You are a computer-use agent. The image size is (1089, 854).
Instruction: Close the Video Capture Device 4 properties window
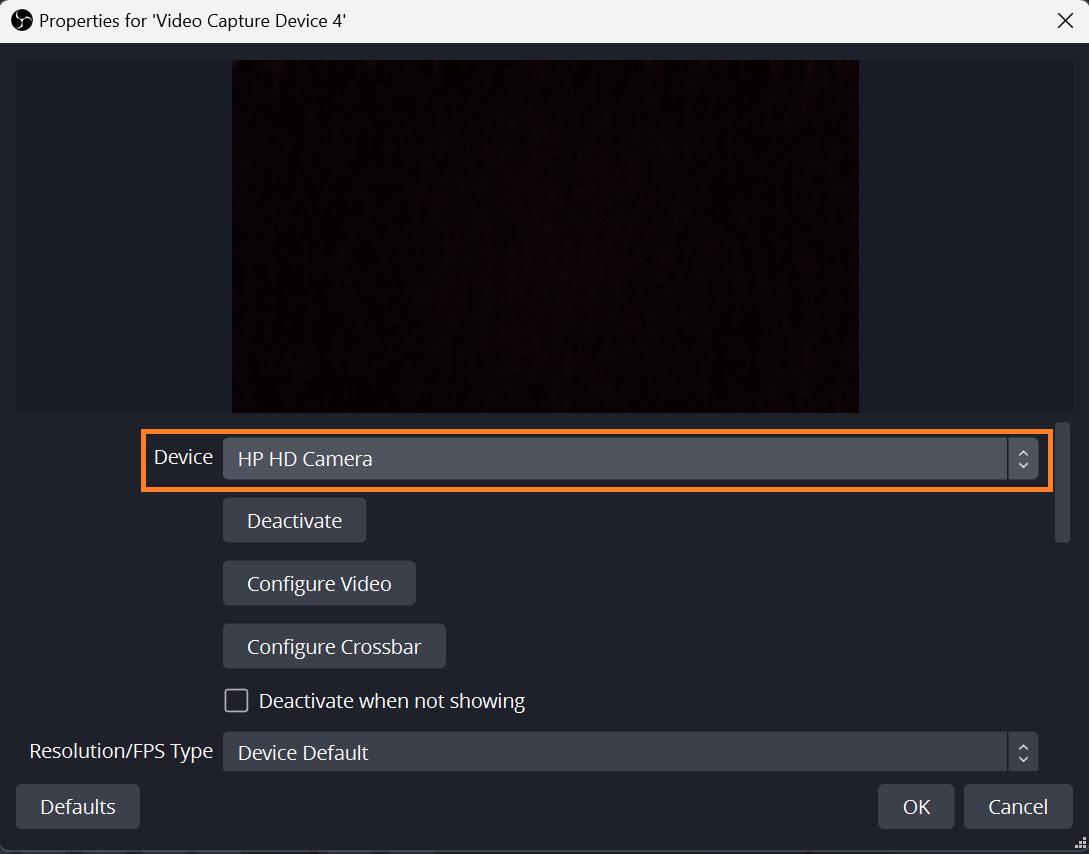pos(1065,21)
